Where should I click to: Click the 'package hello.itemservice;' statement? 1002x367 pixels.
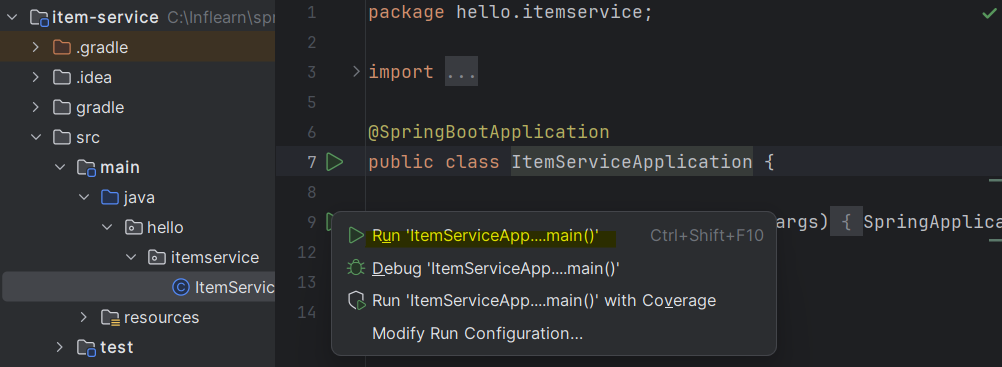coord(511,13)
